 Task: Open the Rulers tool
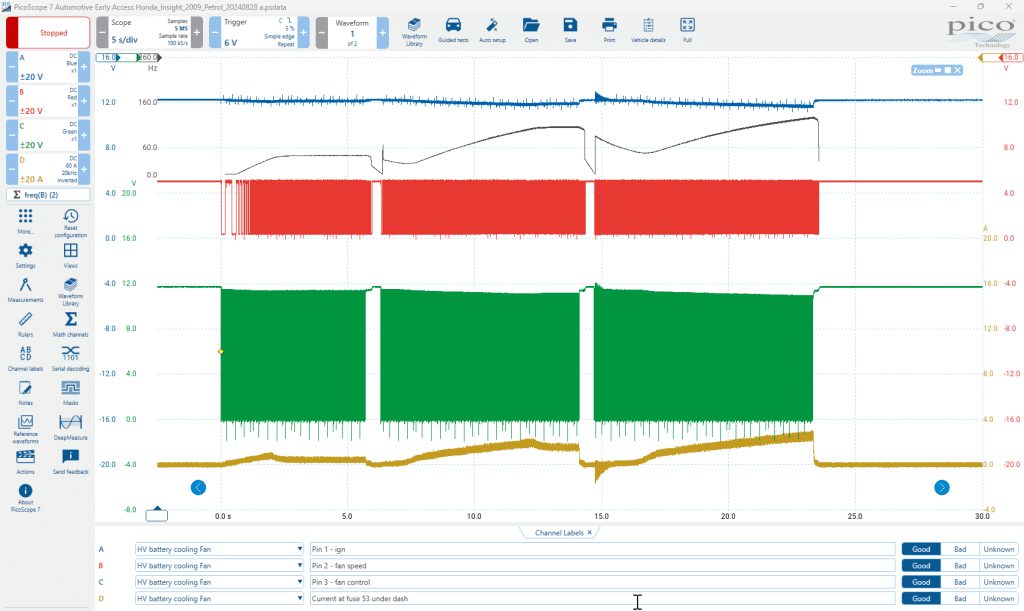click(25, 323)
